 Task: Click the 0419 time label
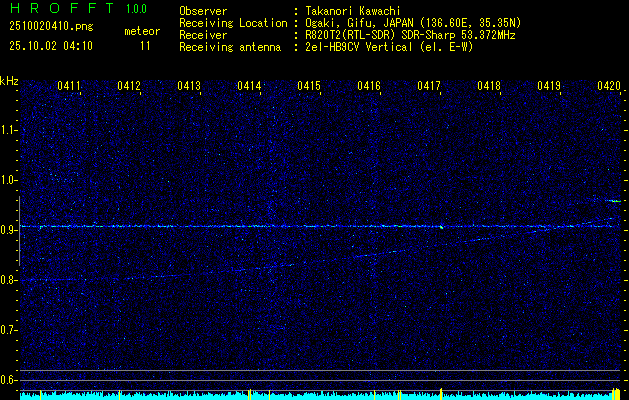[549, 86]
